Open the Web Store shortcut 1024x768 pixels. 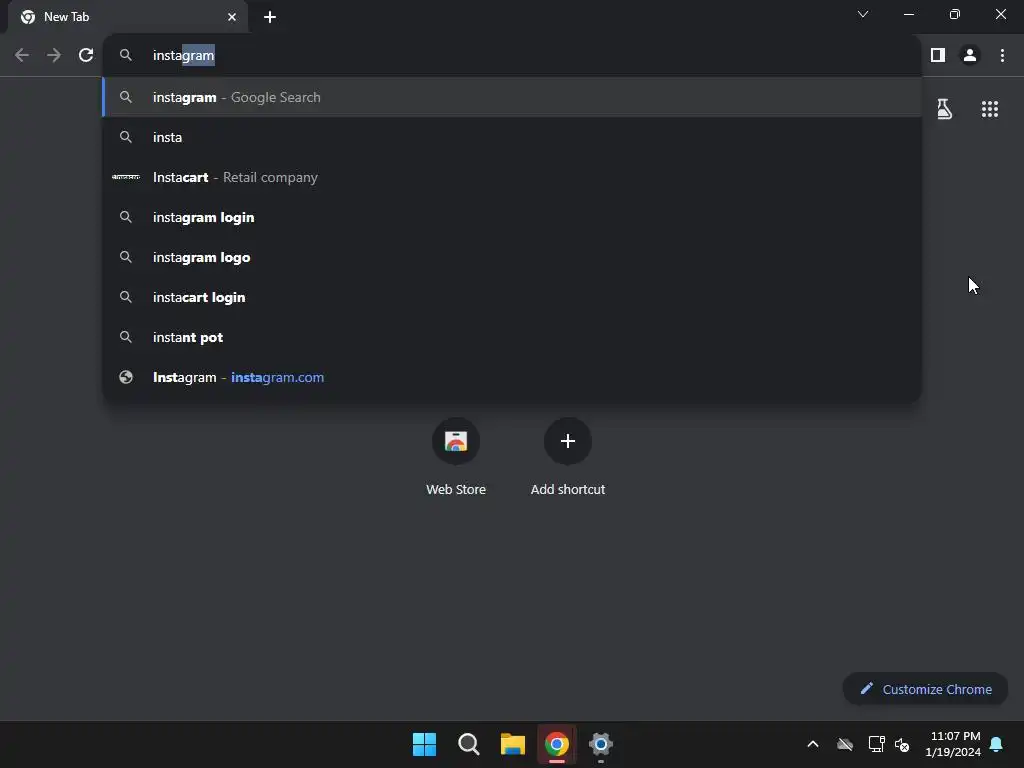(x=456, y=456)
